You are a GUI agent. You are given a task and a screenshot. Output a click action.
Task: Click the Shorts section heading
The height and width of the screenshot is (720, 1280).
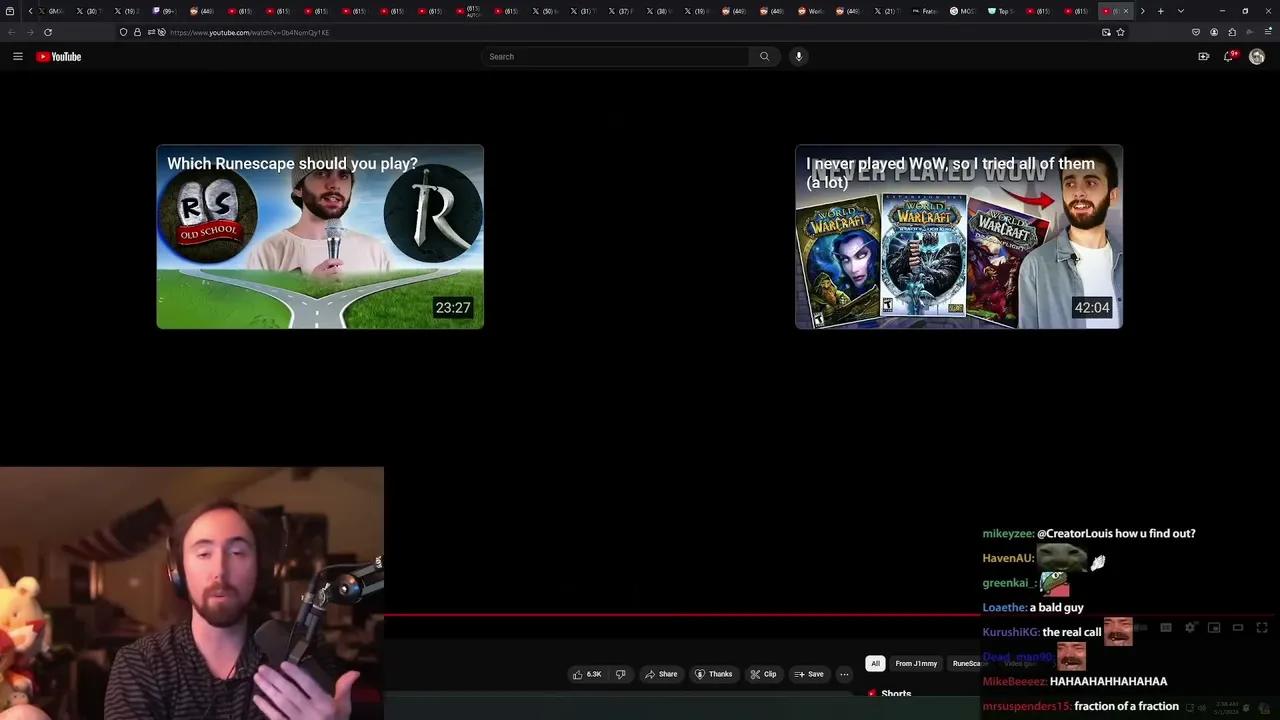896,694
